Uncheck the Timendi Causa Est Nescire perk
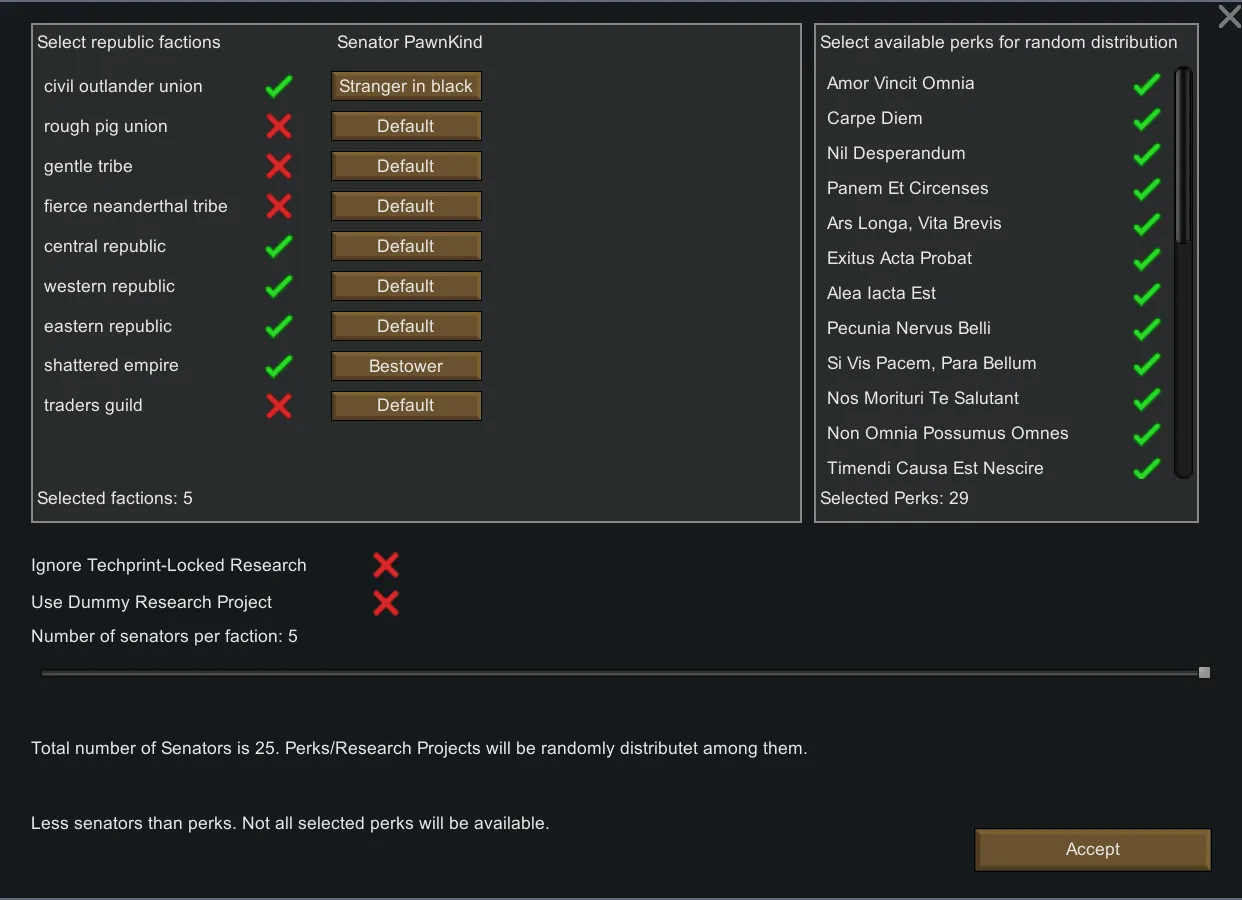 pos(1147,468)
